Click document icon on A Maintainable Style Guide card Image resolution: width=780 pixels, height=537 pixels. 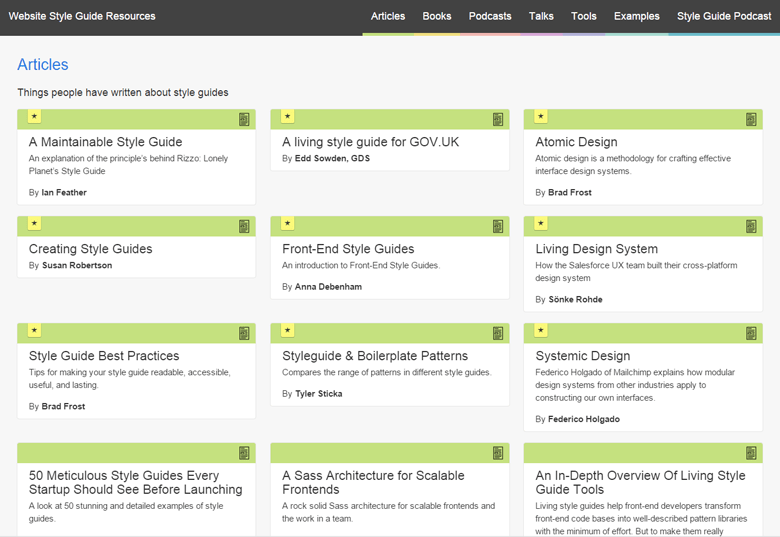coord(244,119)
